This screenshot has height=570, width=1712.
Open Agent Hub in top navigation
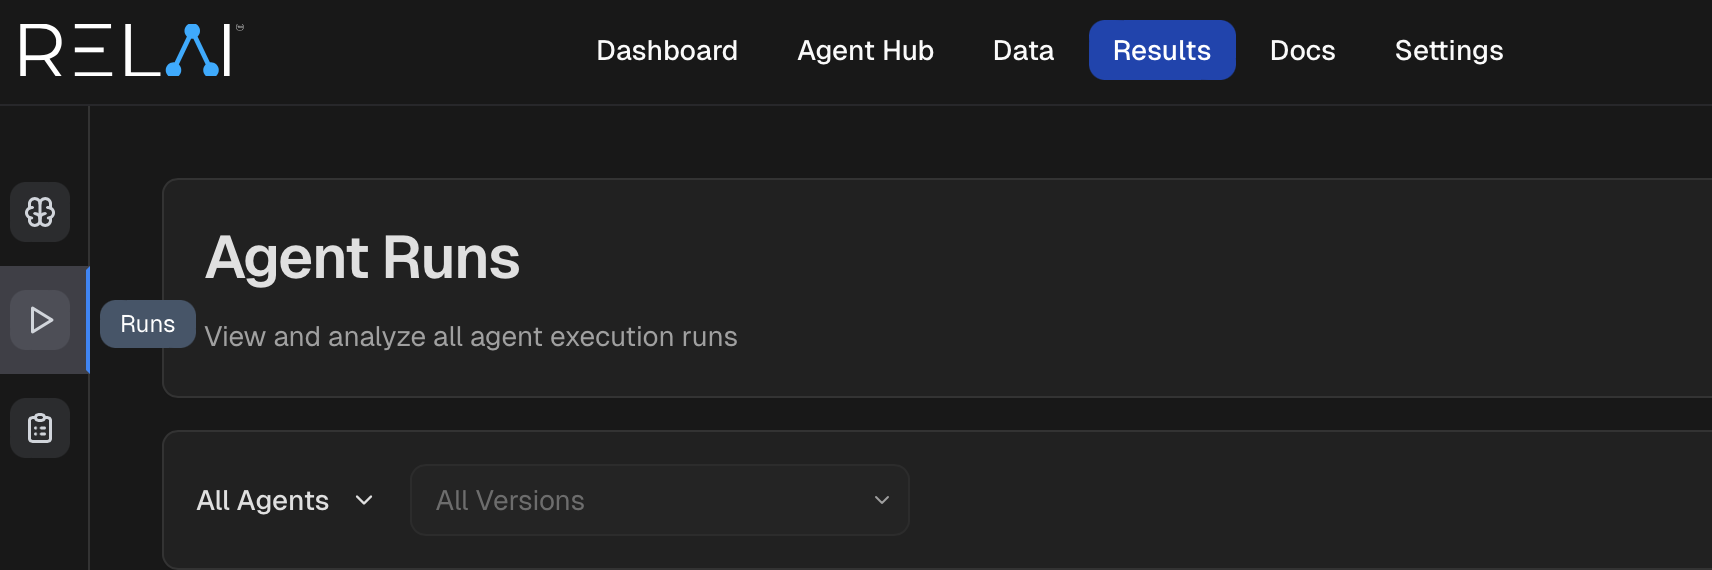865,50
